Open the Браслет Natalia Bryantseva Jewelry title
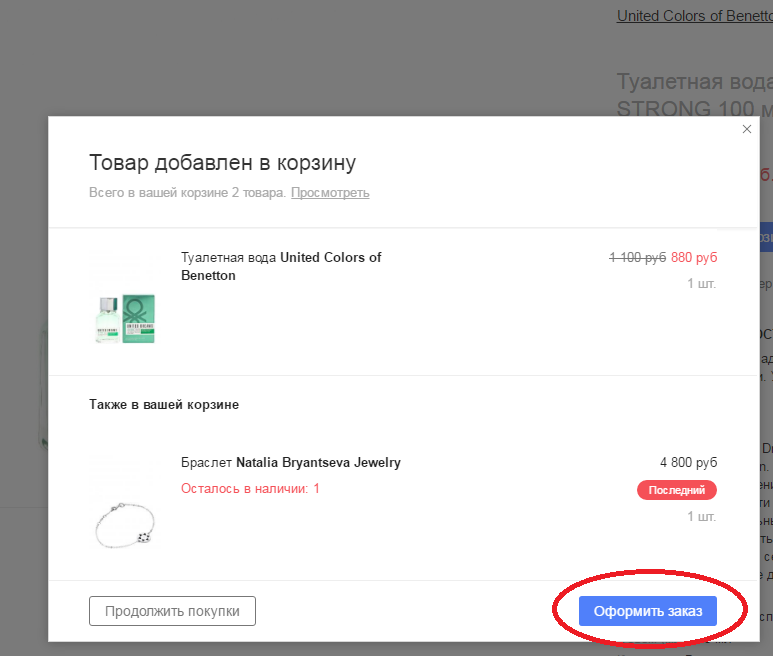The width and height of the screenshot is (773, 656). [291, 462]
